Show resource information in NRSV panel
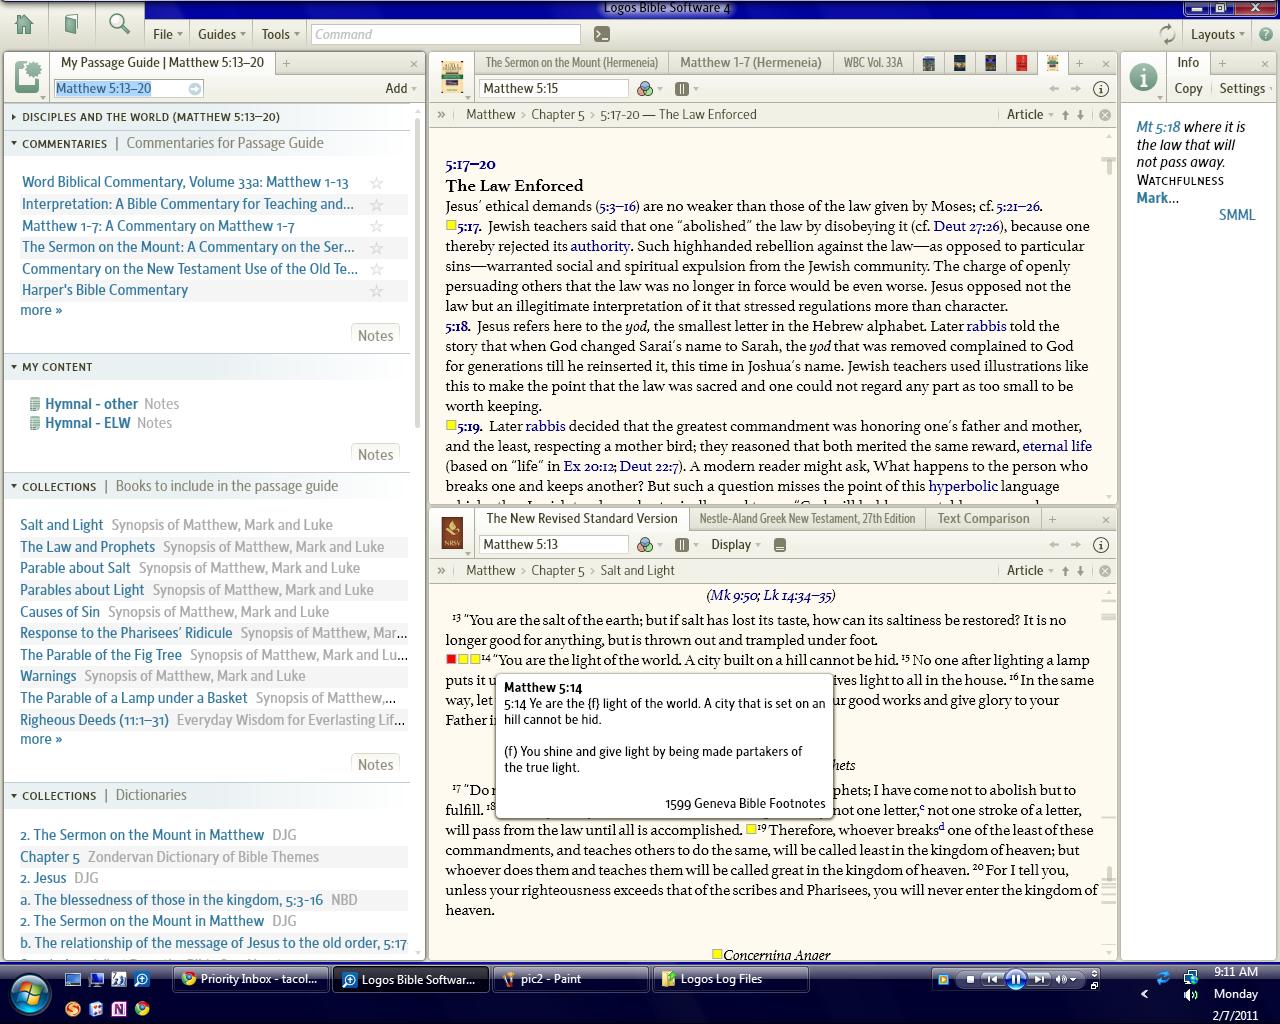This screenshot has height=1024, width=1280. pos(1101,545)
